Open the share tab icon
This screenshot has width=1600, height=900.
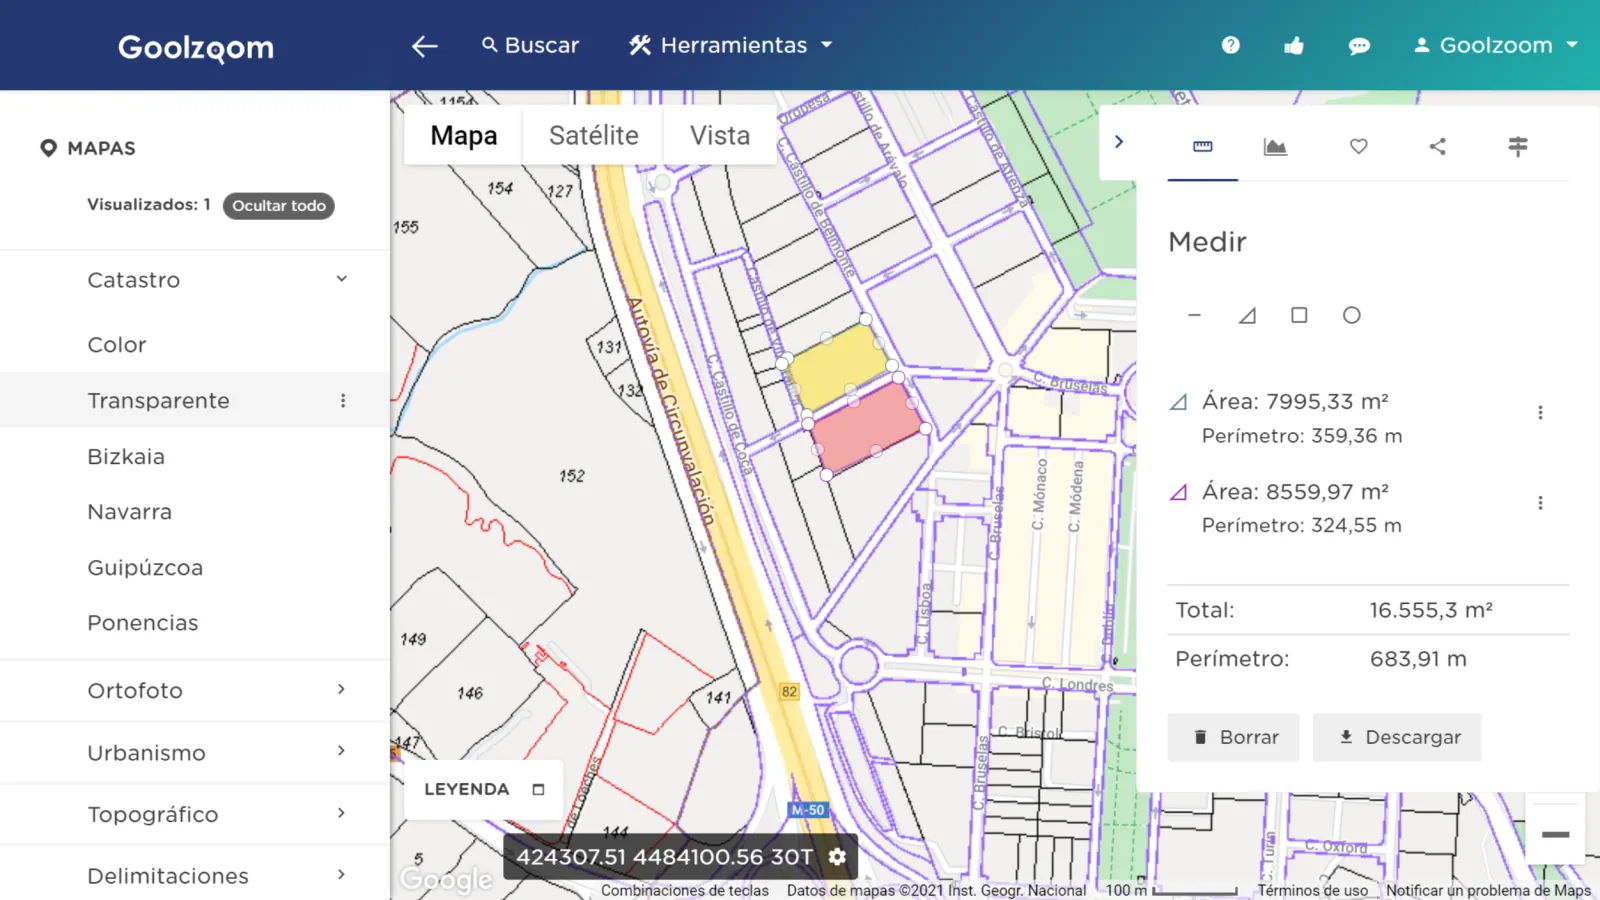click(1437, 147)
